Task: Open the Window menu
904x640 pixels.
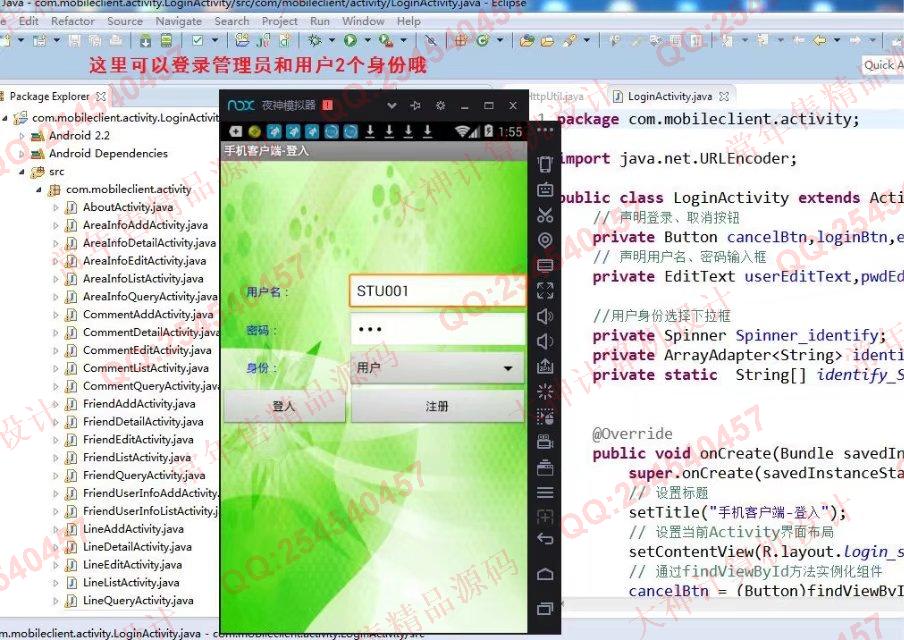Action: 363,21
